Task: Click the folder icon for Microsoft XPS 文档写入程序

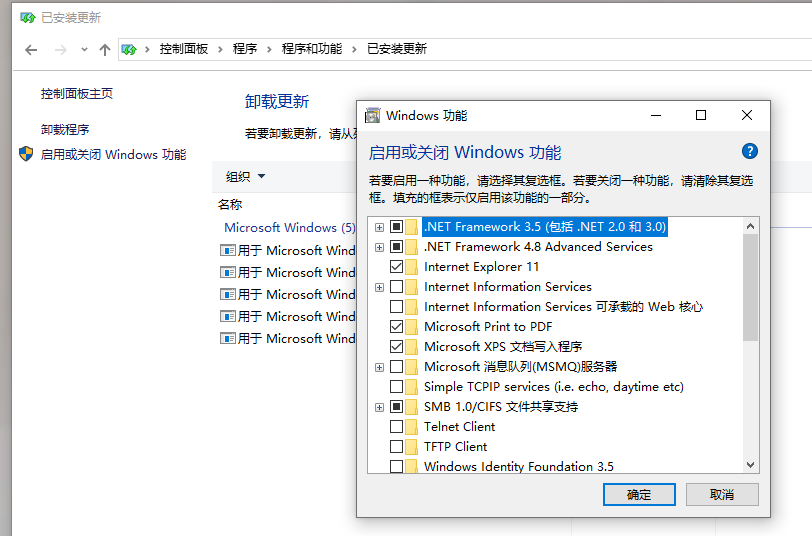Action: tap(412, 346)
